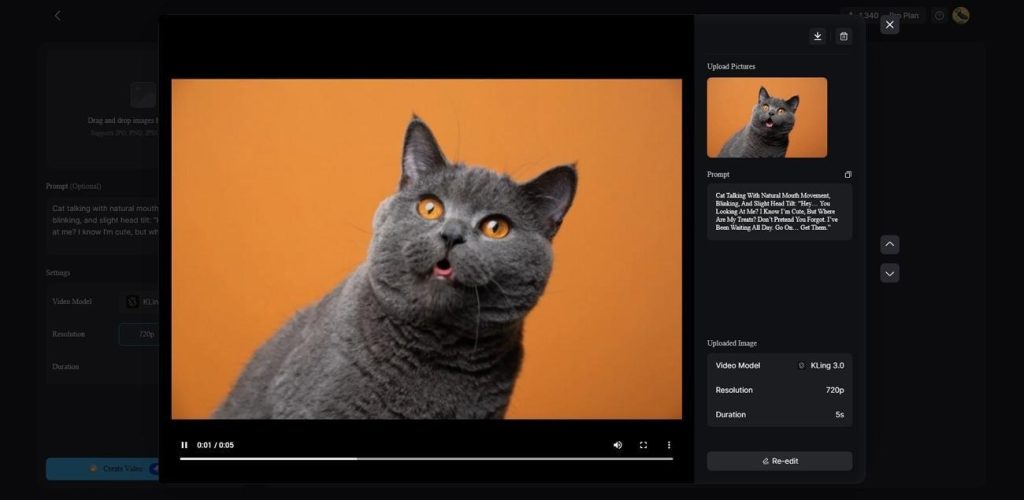Select the 720p resolution option in the background
The height and width of the screenshot is (500, 1024).
[x=139, y=334]
